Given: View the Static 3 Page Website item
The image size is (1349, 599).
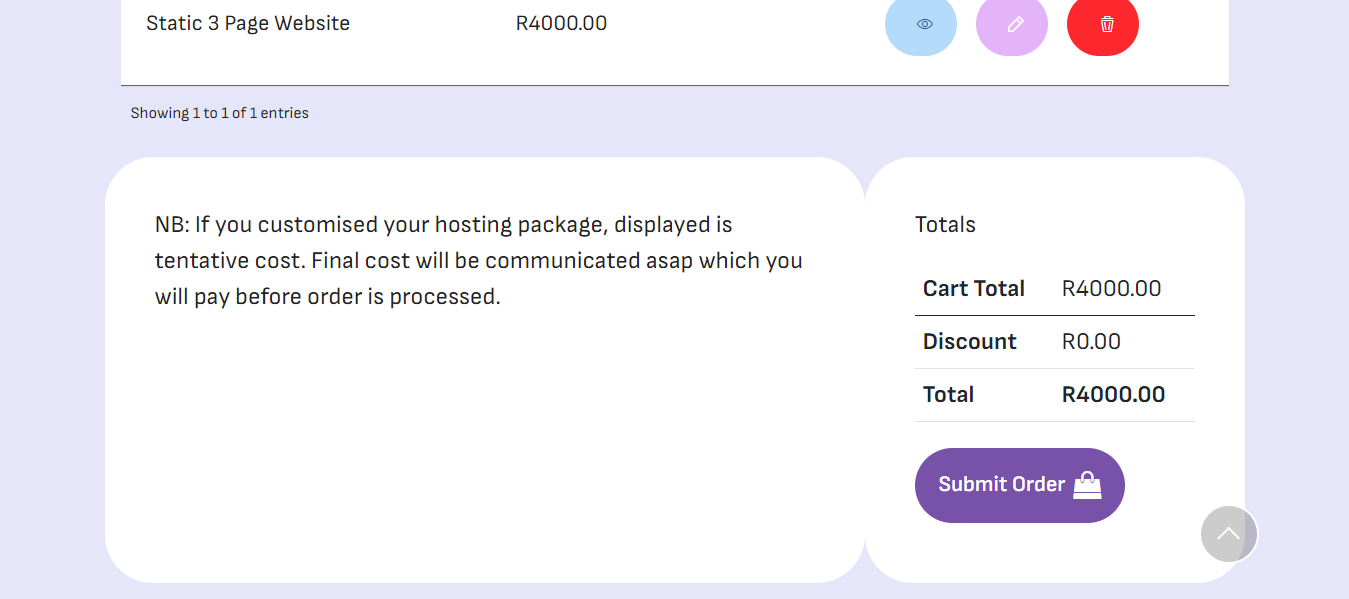Looking at the screenshot, I should pos(920,23).
